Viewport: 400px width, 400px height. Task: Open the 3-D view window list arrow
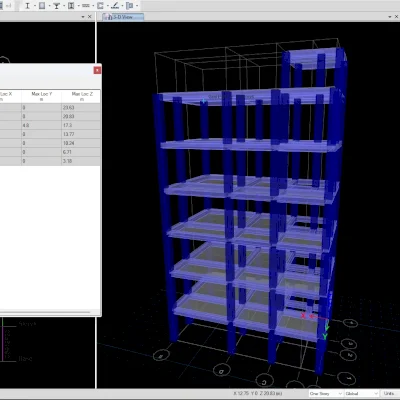point(389,17)
